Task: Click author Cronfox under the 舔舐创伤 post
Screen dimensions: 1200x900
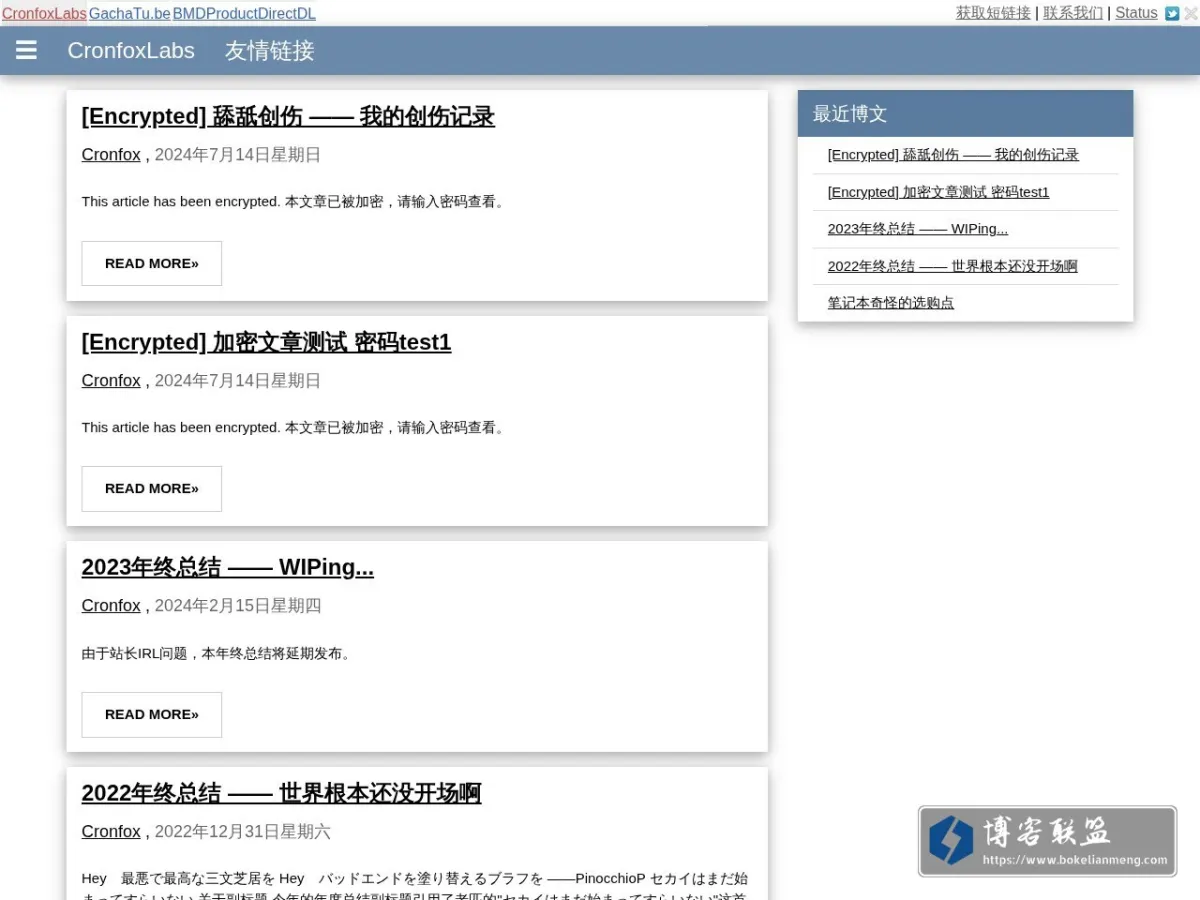Action: pyautogui.click(x=111, y=155)
